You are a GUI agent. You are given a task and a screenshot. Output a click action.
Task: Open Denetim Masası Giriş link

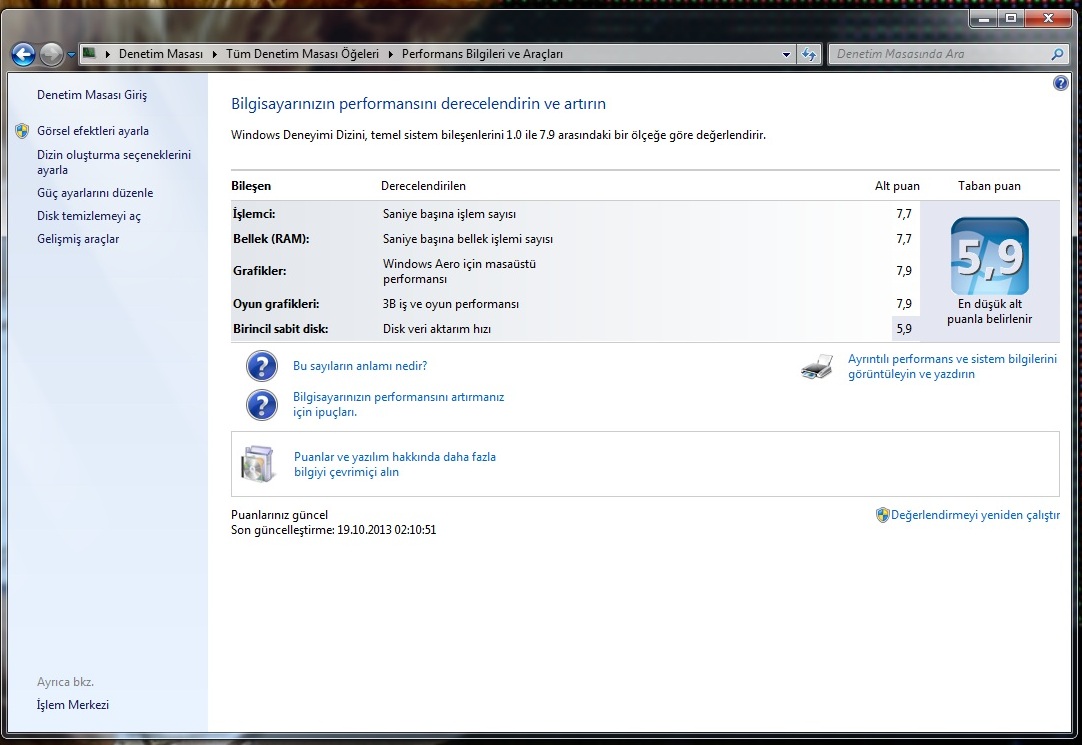coord(92,95)
